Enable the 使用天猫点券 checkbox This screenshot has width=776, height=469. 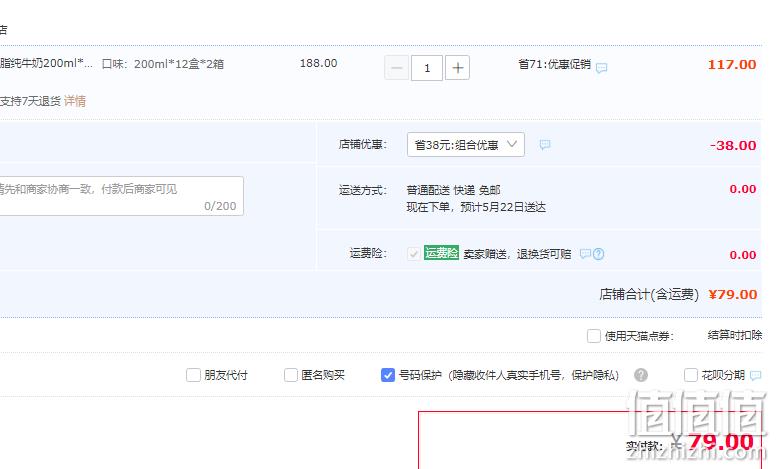tap(594, 336)
